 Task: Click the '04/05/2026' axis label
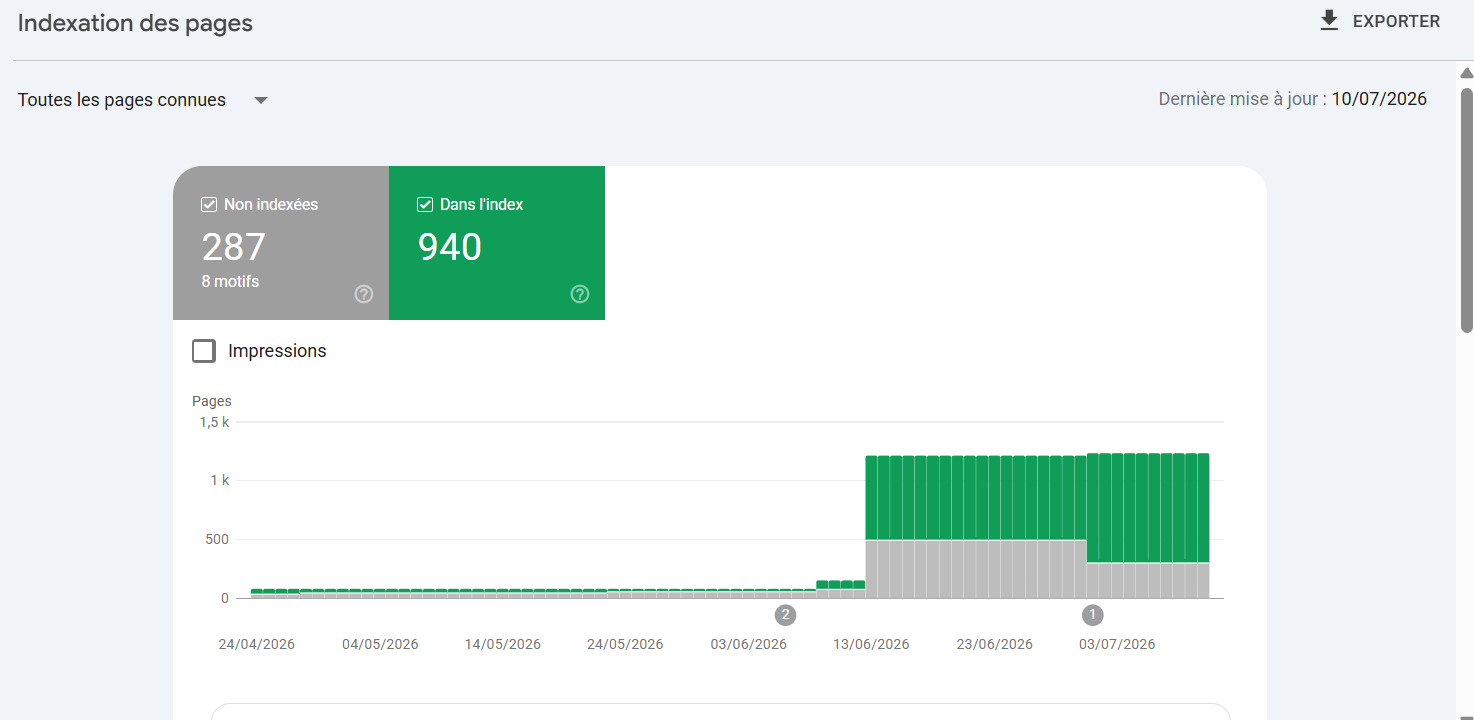click(x=380, y=644)
